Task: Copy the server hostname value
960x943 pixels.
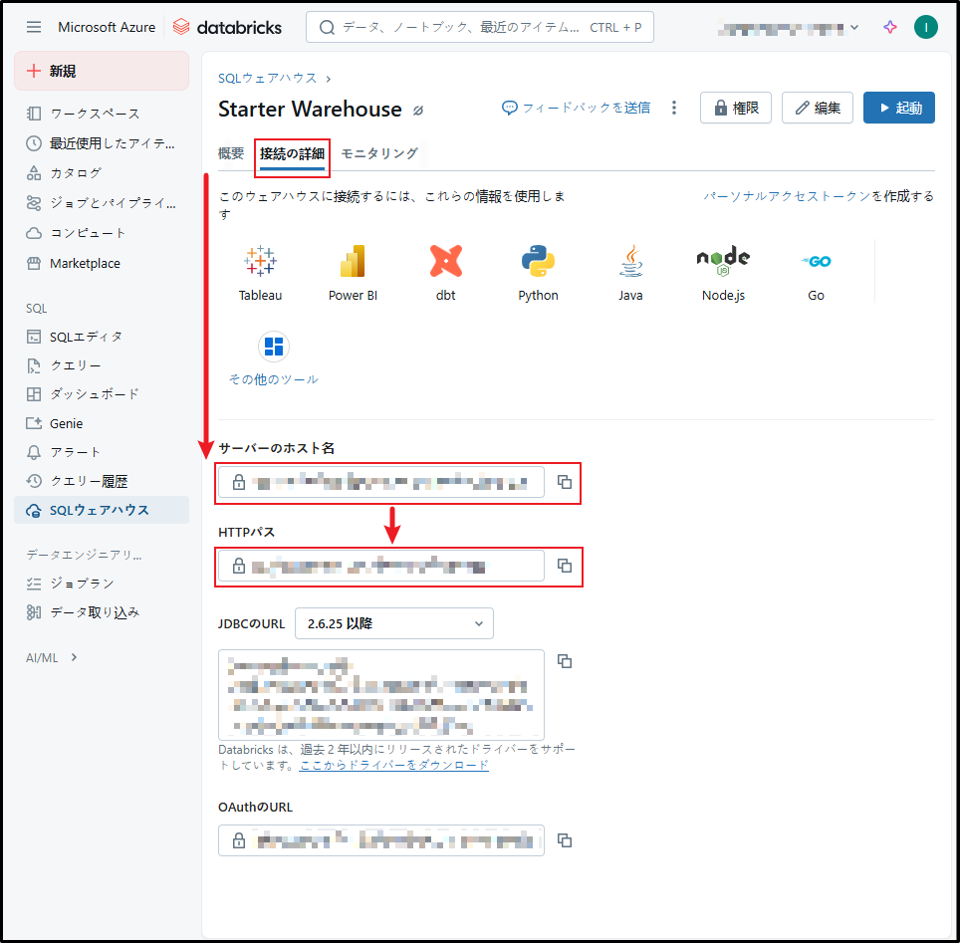Action: (564, 482)
